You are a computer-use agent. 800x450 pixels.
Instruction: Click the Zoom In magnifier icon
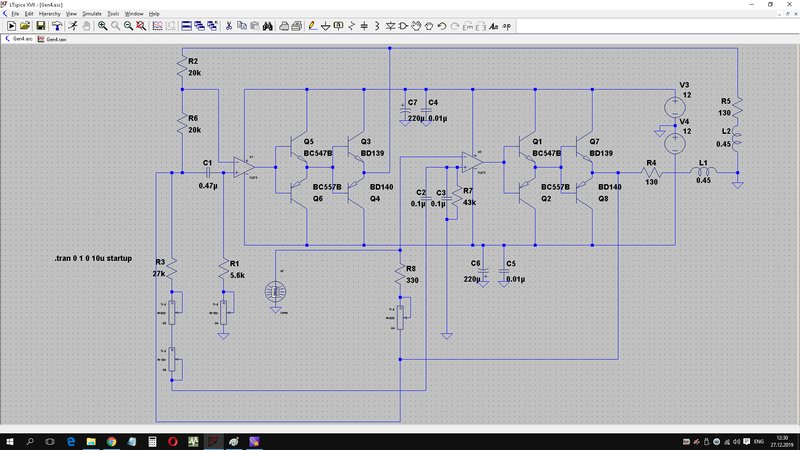[x=103, y=26]
